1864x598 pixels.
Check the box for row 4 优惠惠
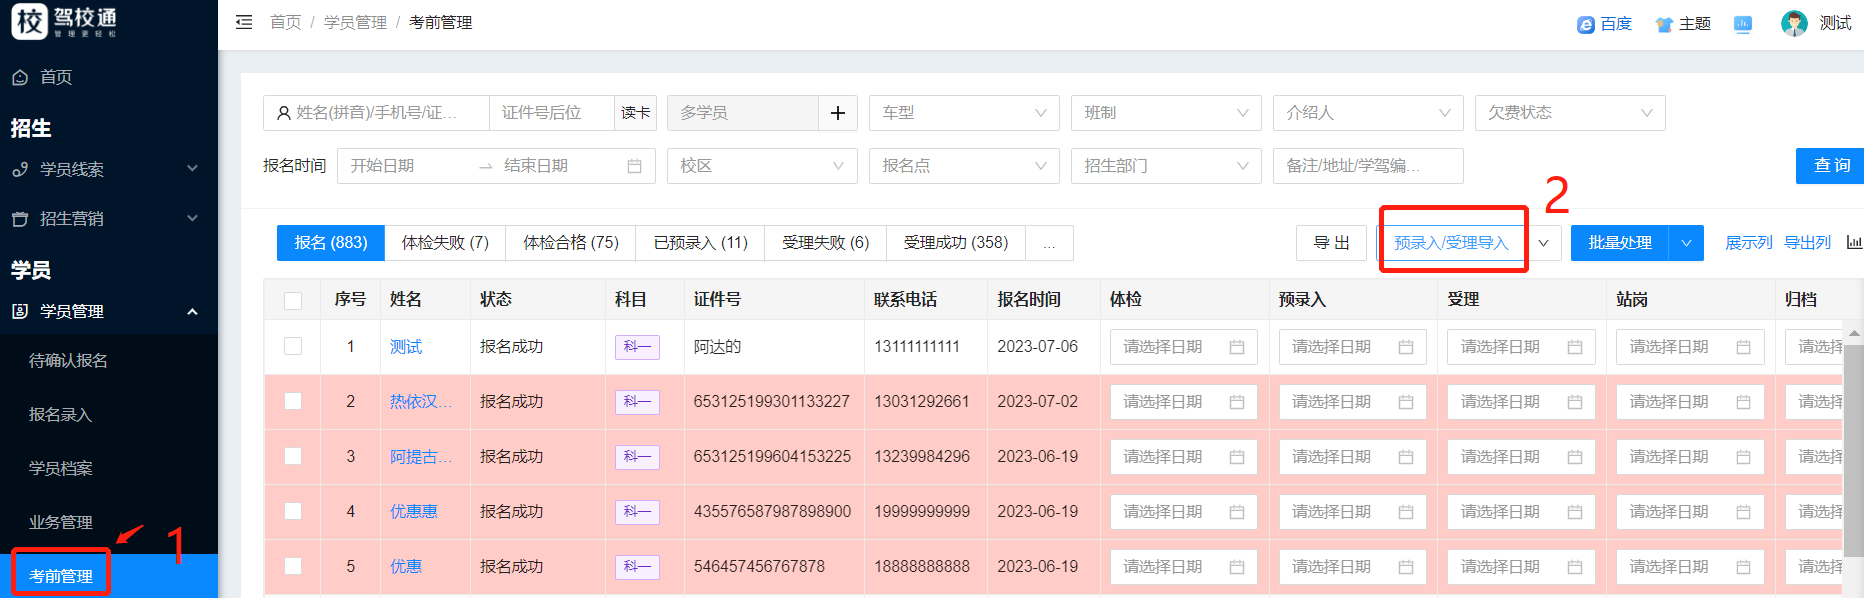point(293,511)
